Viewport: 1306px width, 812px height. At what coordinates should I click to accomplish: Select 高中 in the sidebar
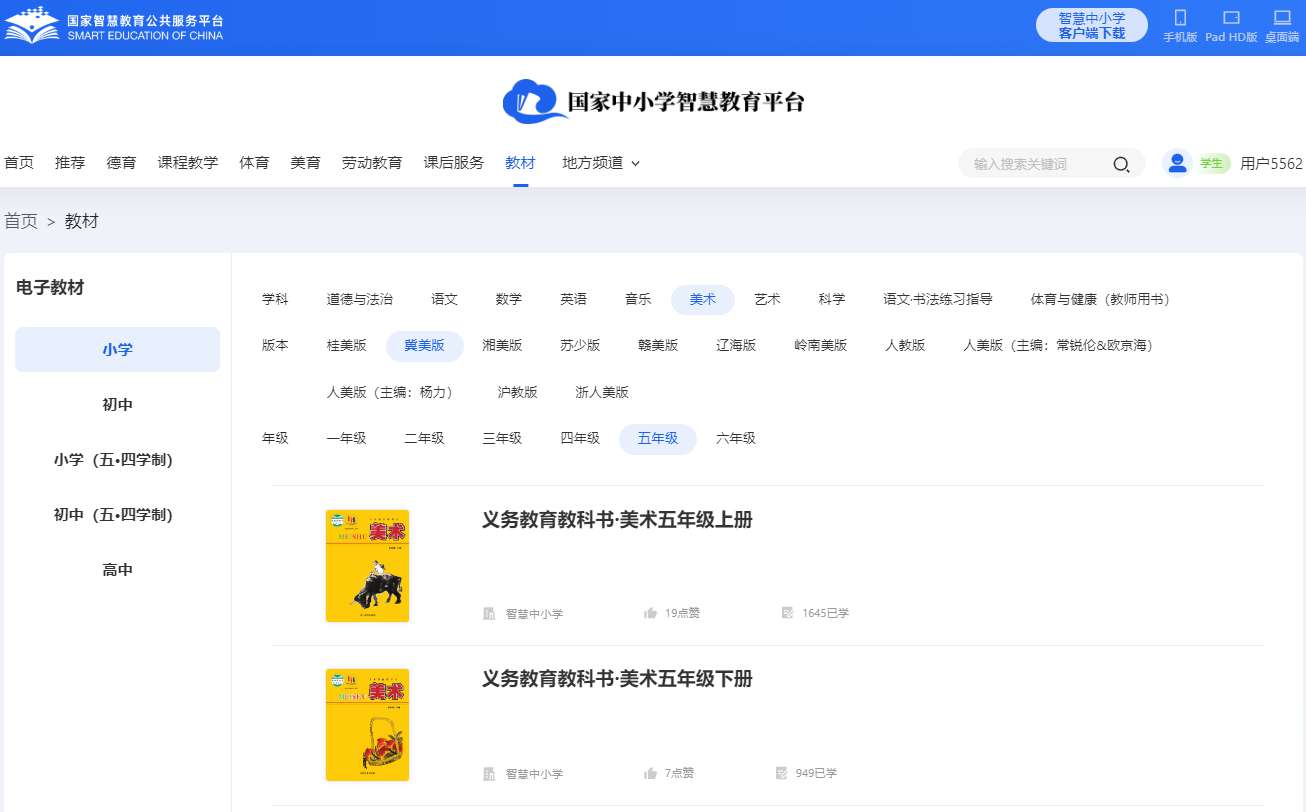(117, 570)
